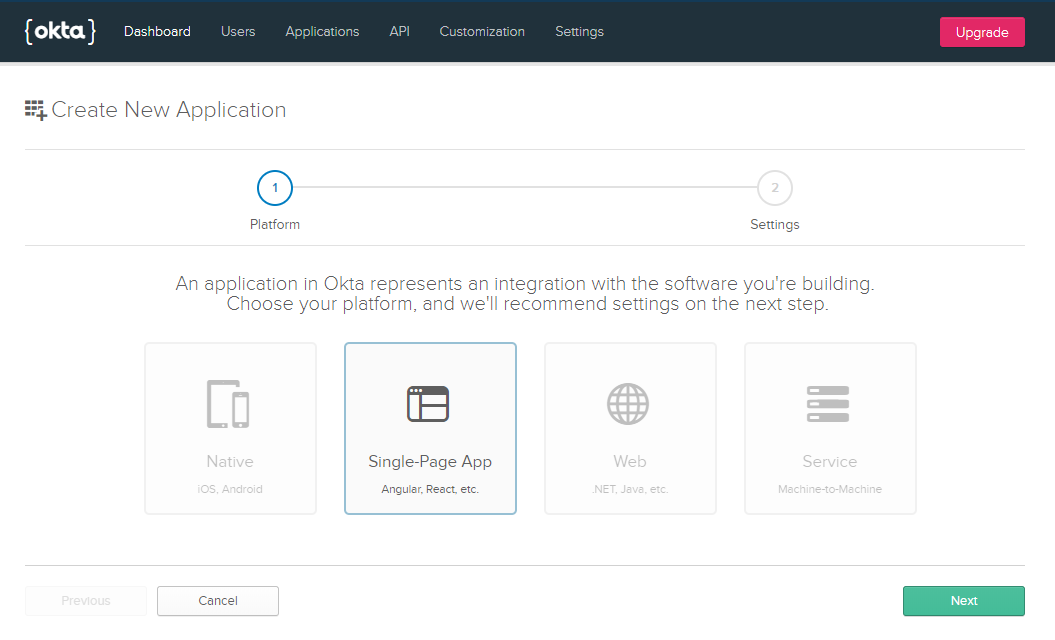The height and width of the screenshot is (640, 1055).
Task: Select the Native iOS, Android platform card
Action: [230, 428]
